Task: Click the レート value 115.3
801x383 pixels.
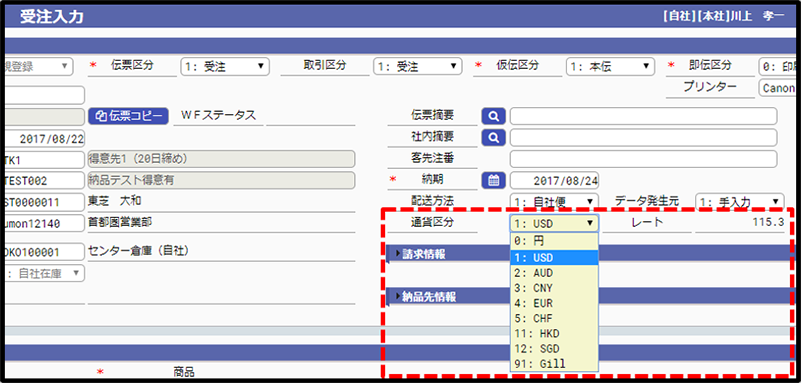Action: [768, 222]
